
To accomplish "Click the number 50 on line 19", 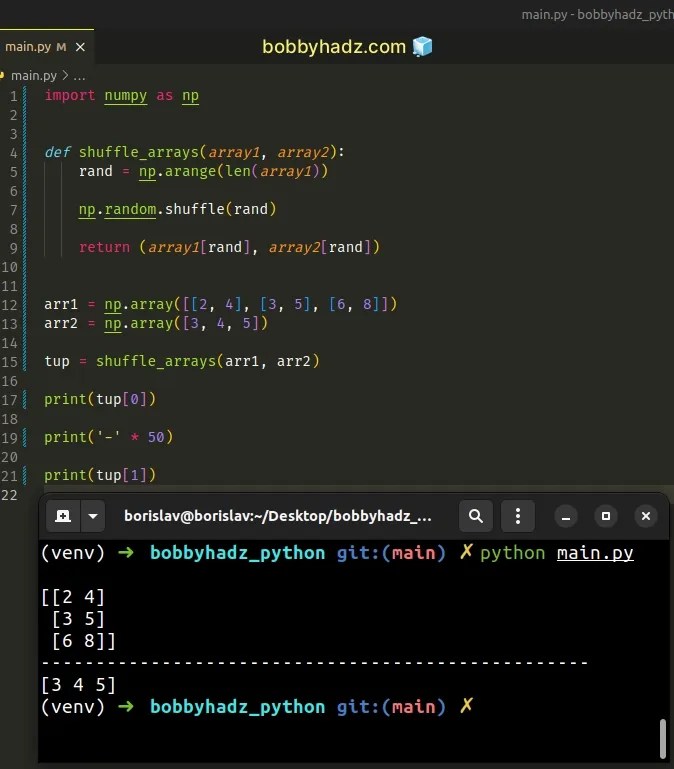I will (x=156, y=437).
